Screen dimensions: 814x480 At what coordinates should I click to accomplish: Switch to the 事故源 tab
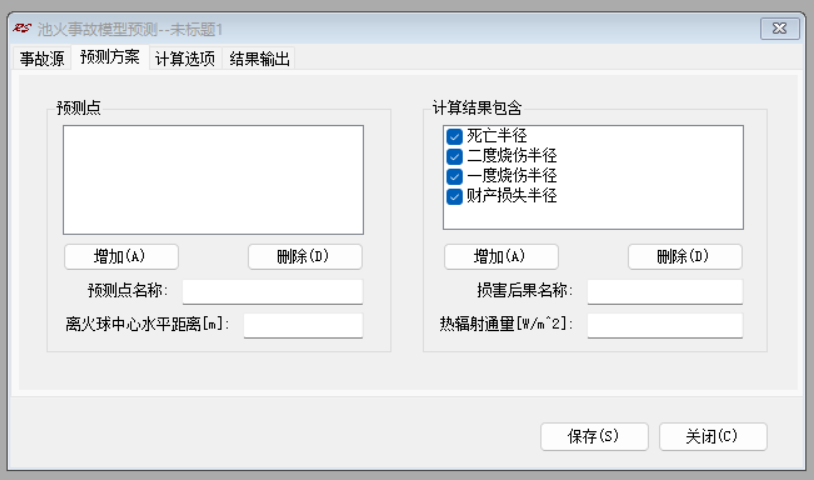pos(42,58)
